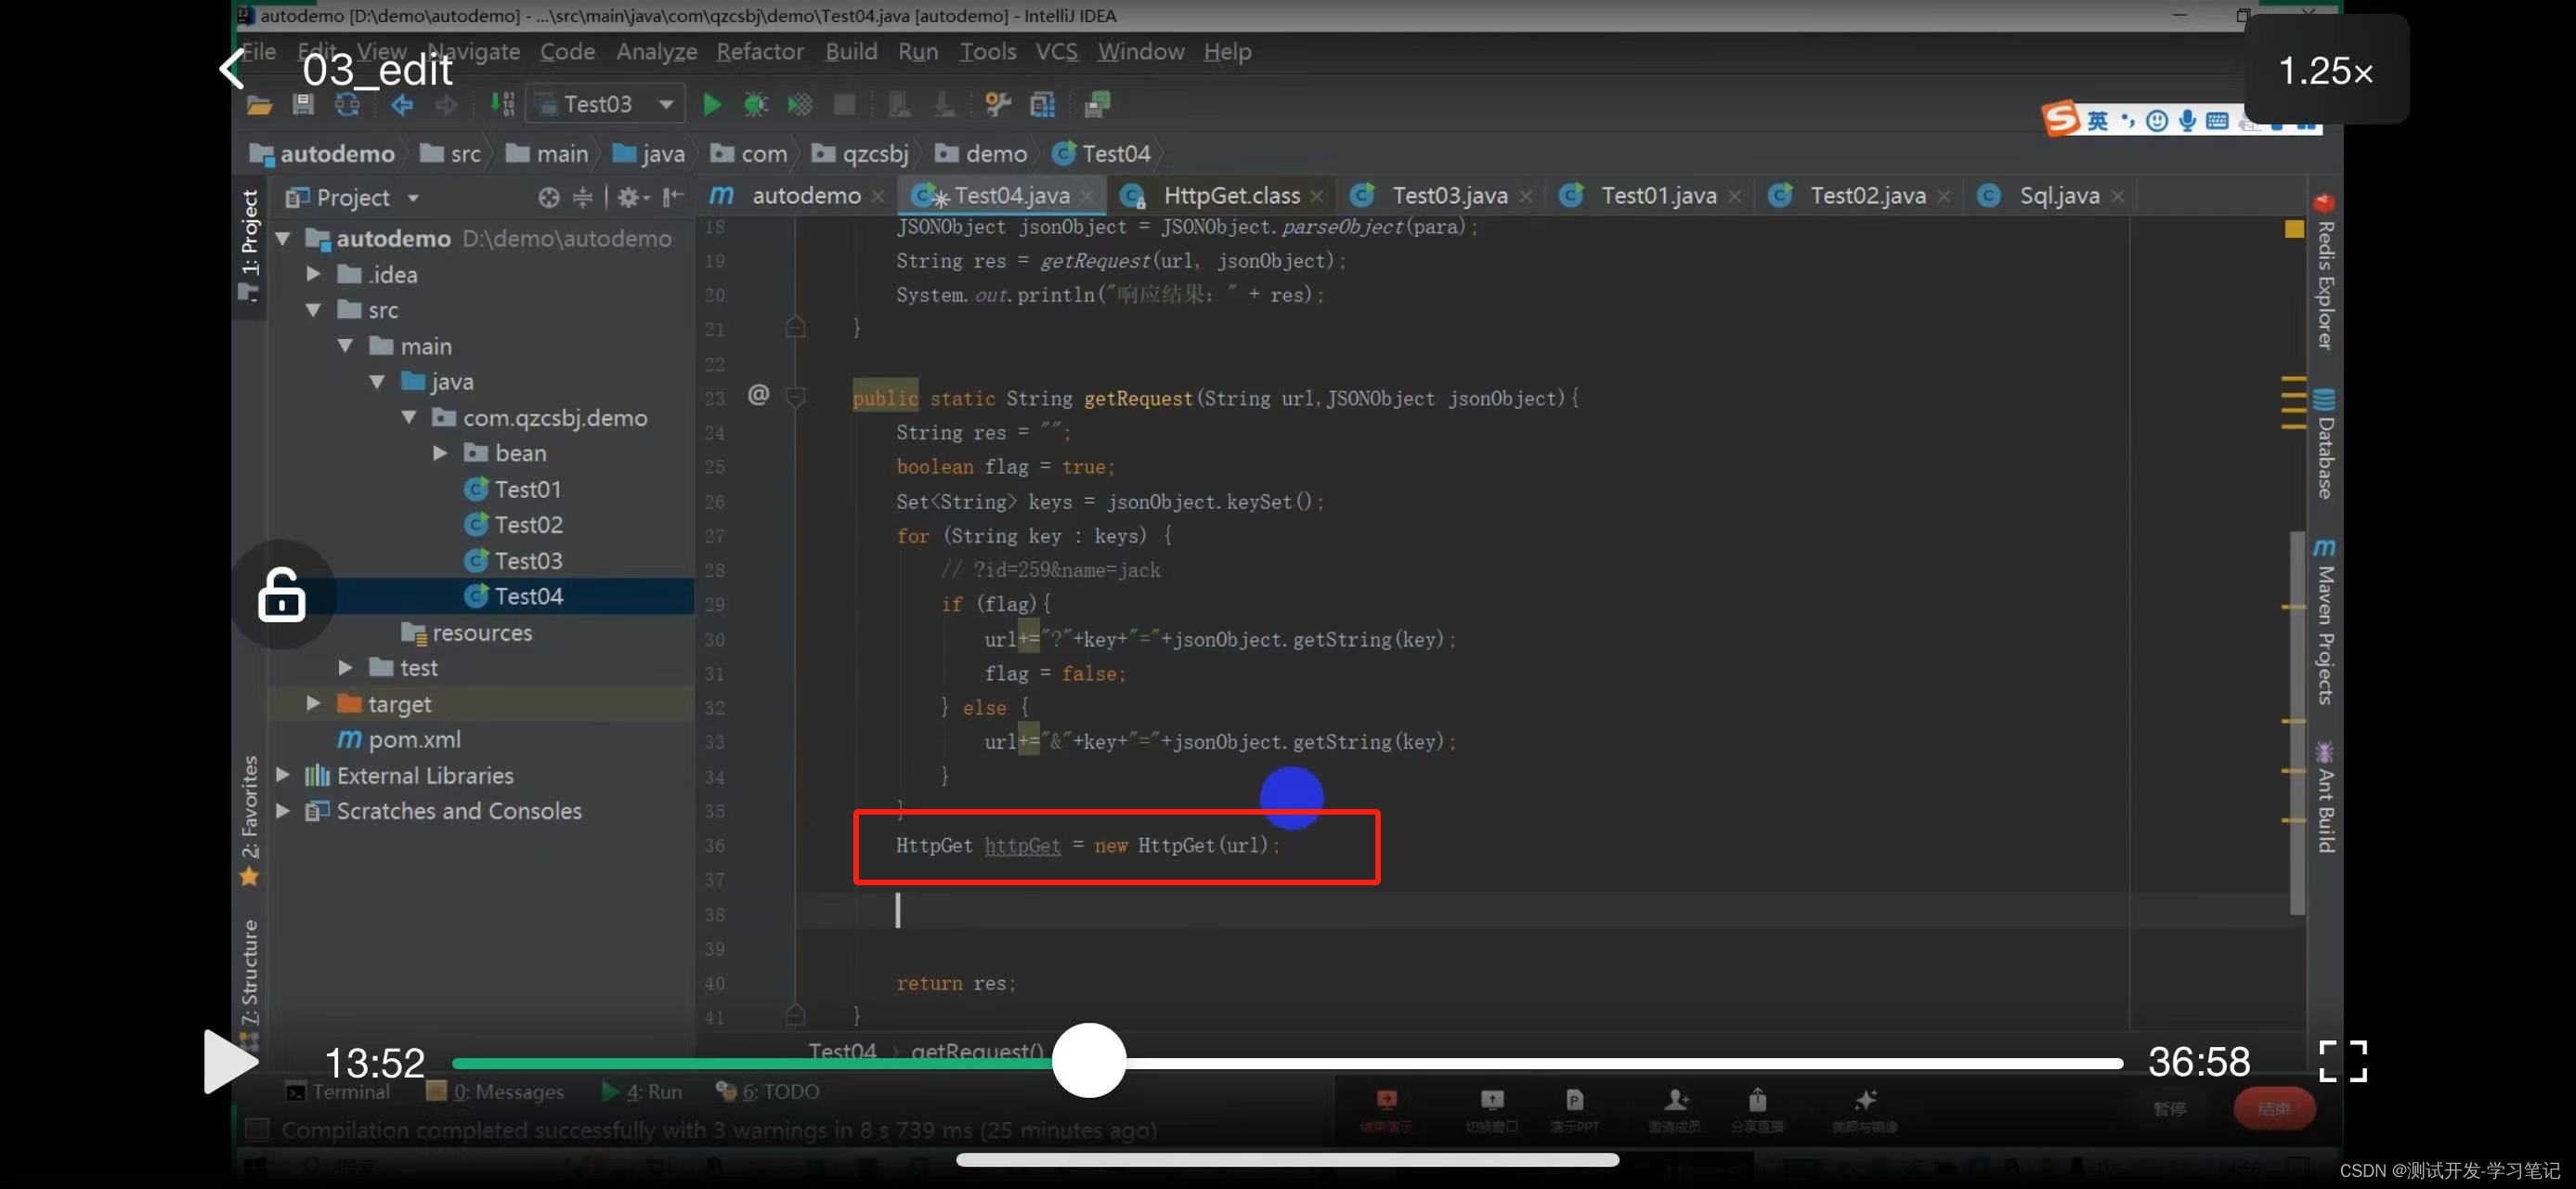The height and width of the screenshot is (1189, 2576).
Task: Click the Sogou emoji smiley icon
Action: pyautogui.click(x=2157, y=121)
